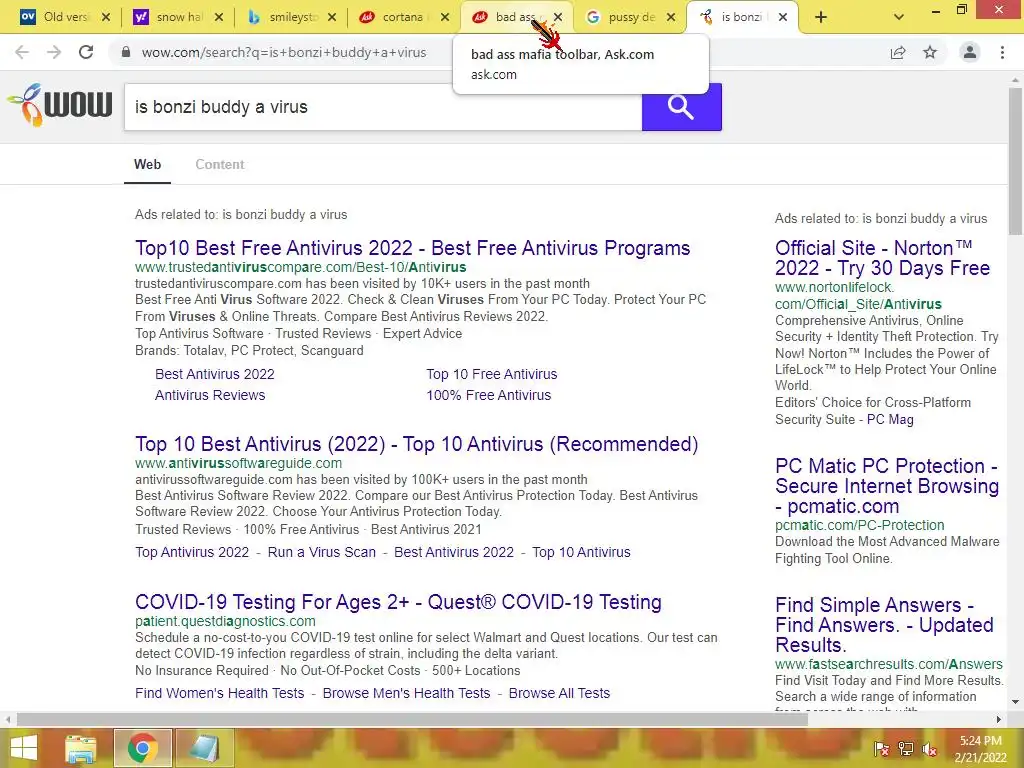Open 'Top10 Best Free Antivirus 2022' result
This screenshot has height=768, width=1024.
coord(413,248)
